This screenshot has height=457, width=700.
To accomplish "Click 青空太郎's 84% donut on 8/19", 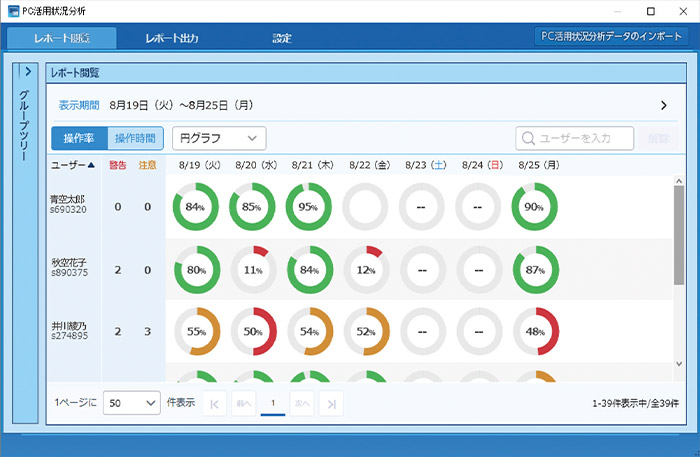I will 195,207.
